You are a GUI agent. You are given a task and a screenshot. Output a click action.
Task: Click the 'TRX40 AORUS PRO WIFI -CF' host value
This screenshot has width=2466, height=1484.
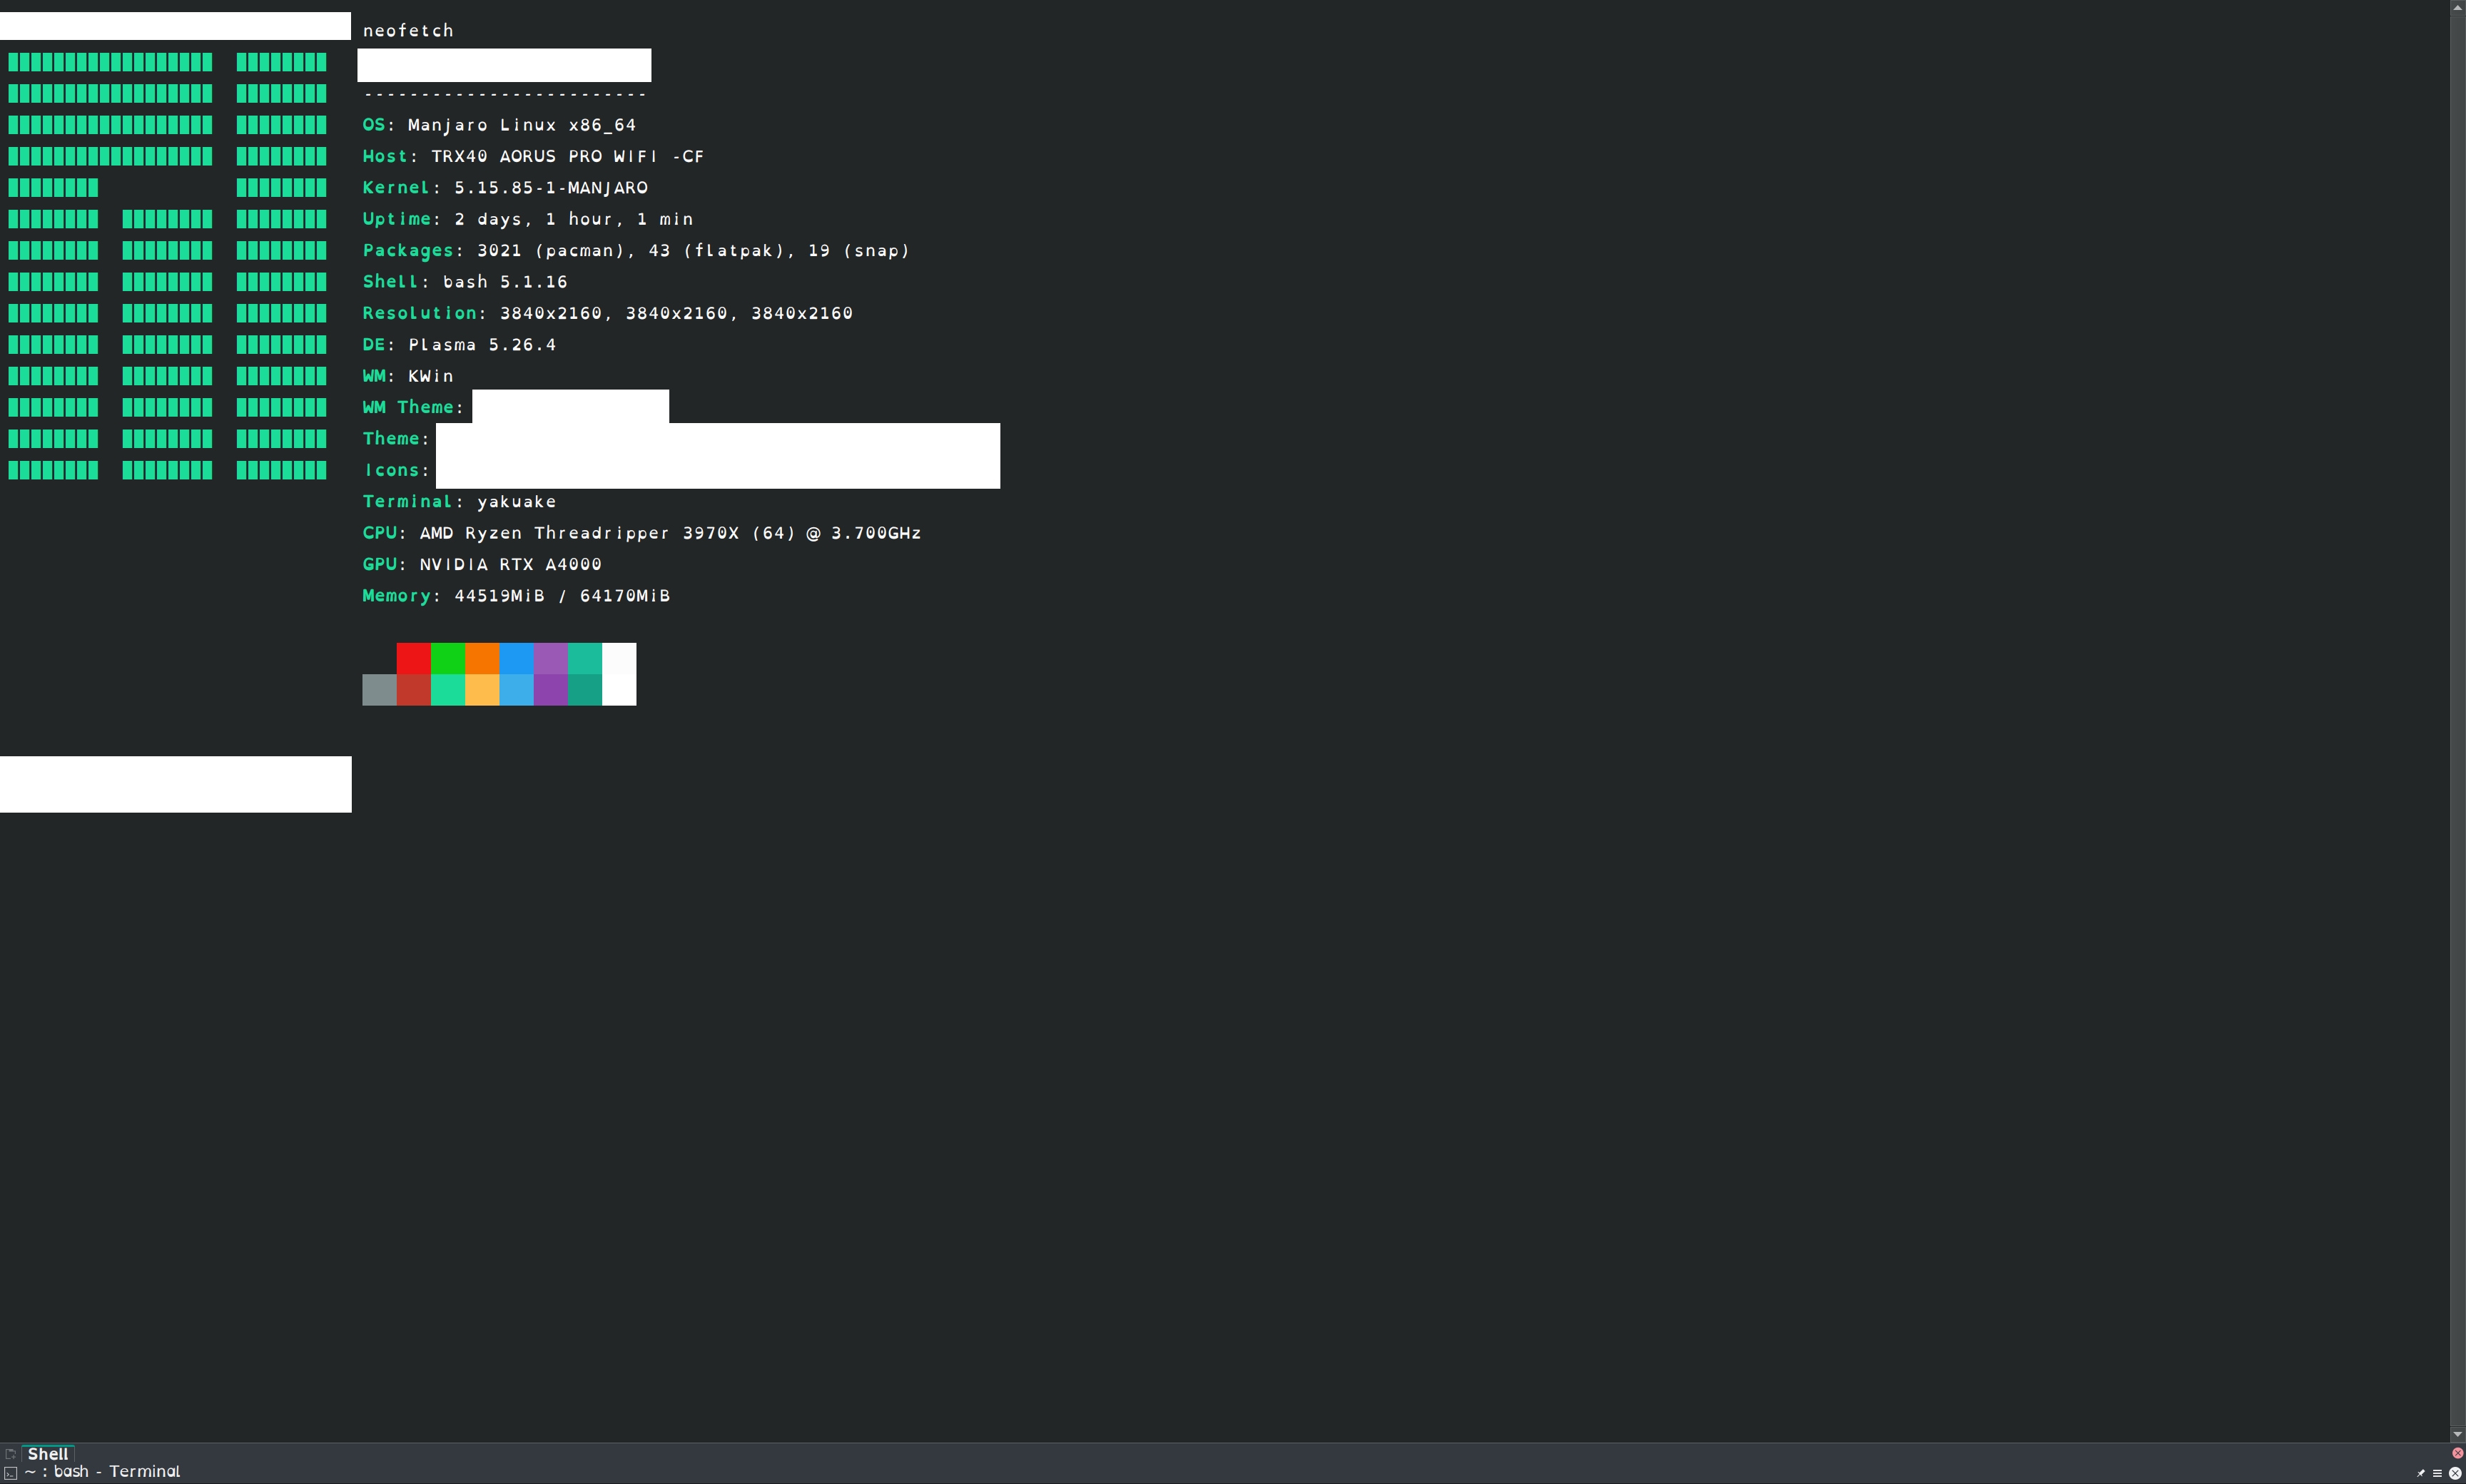click(x=567, y=157)
